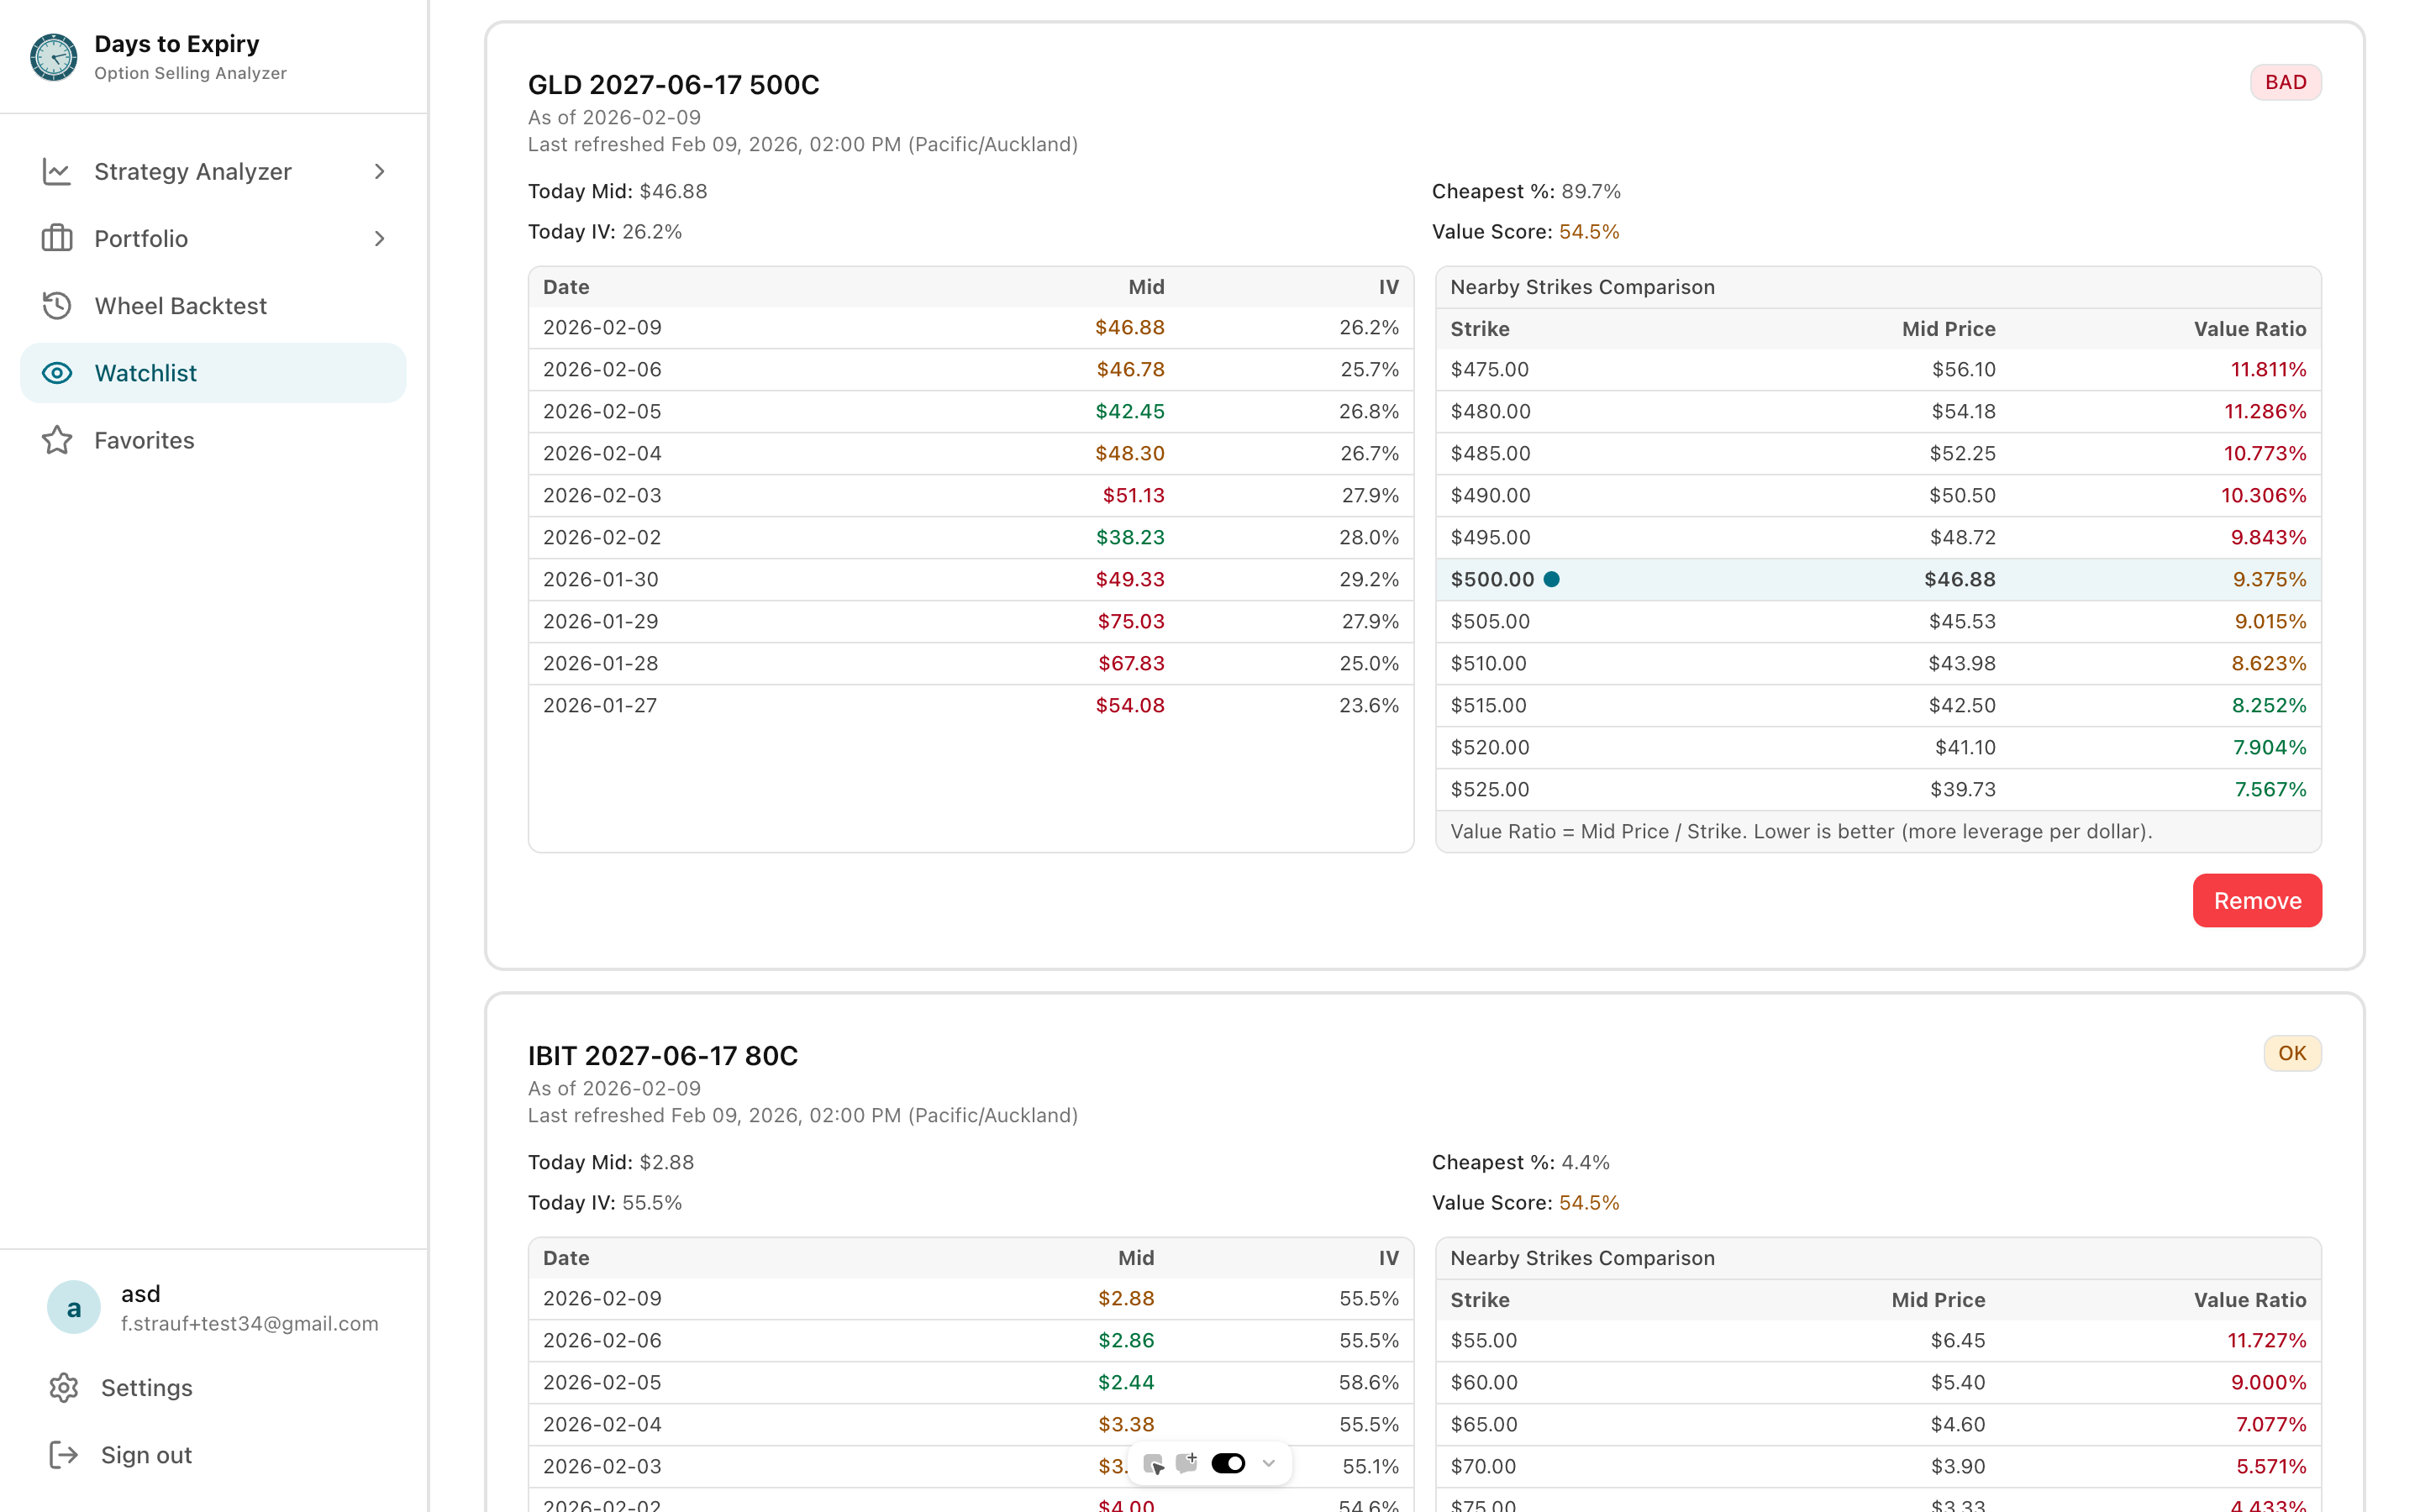Expand the Strategy Analyzer section
Image resolution: width=2420 pixels, height=1512 pixels.
(379, 171)
